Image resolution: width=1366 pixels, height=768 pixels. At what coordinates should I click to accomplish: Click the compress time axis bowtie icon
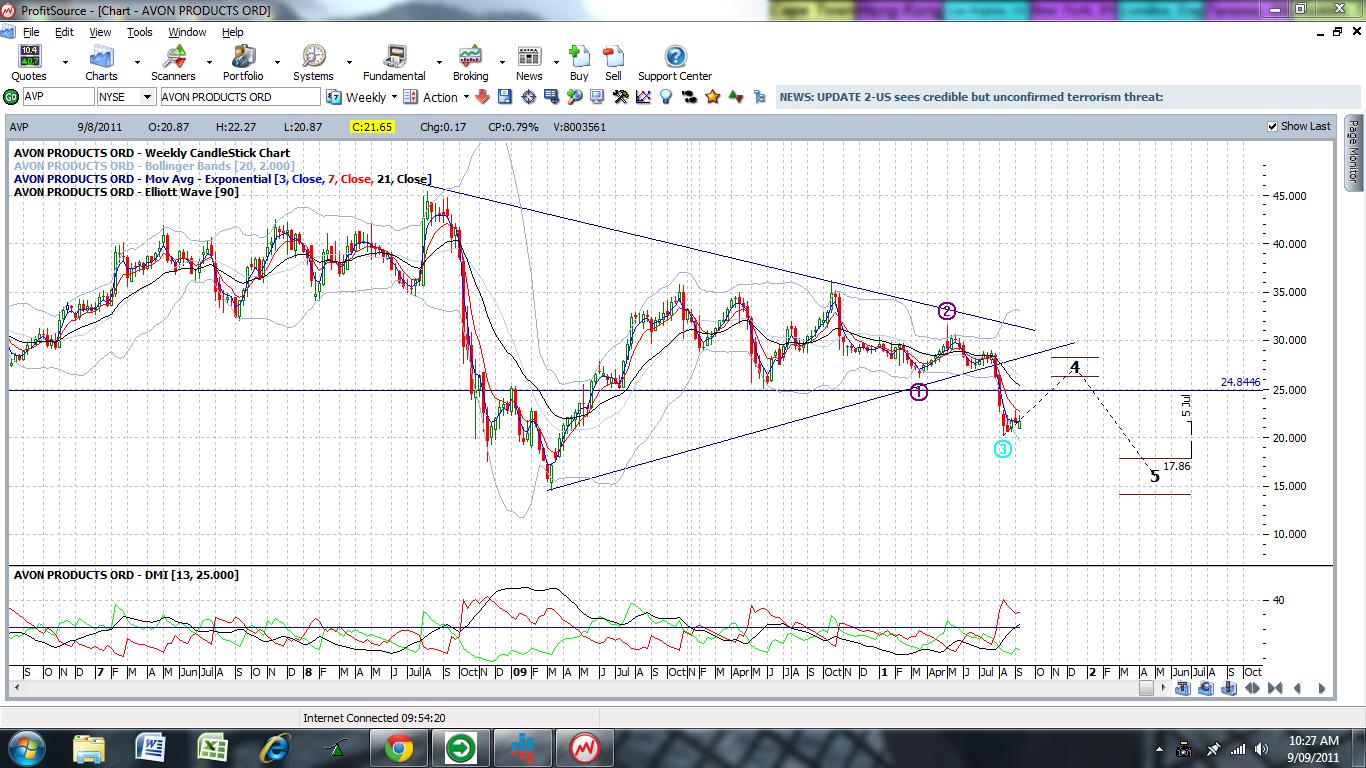pyautogui.click(x=1275, y=688)
